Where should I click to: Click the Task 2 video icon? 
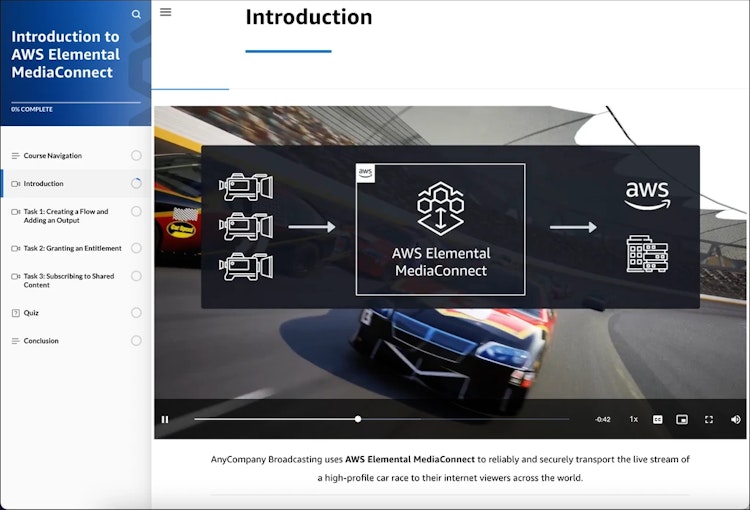[x=15, y=248]
